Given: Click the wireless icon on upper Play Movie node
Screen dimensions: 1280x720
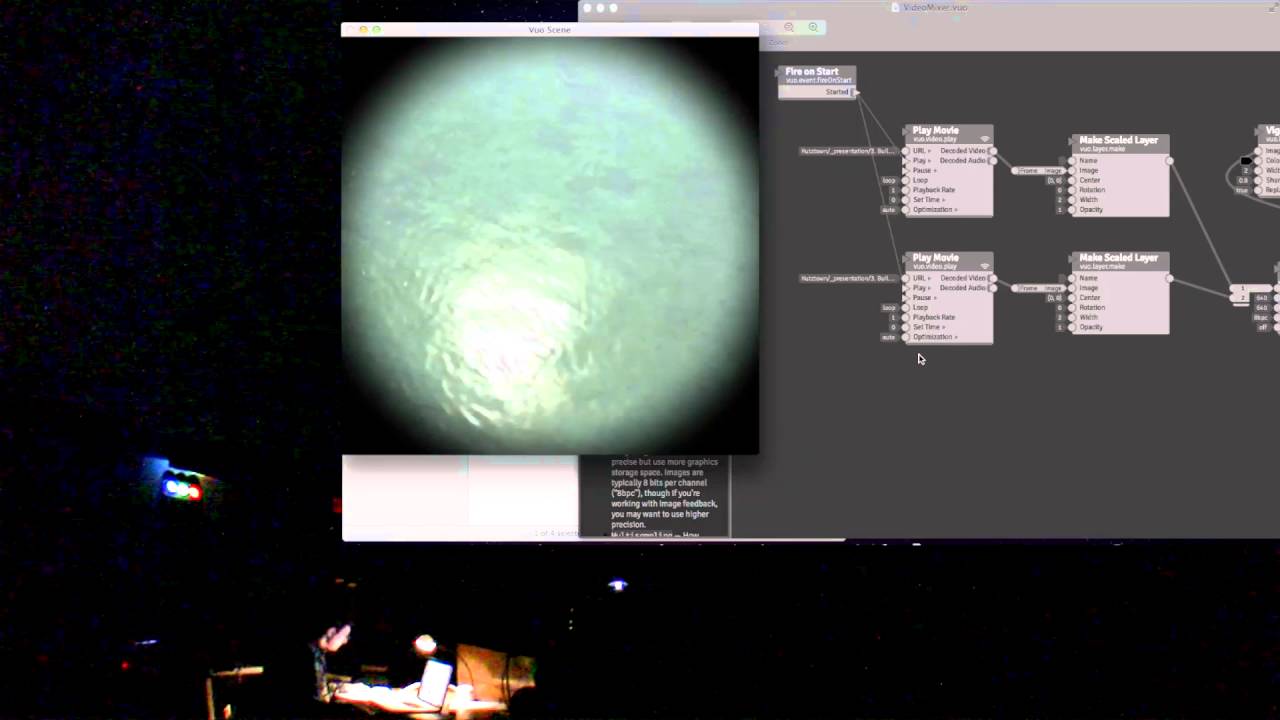Looking at the screenshot, I should coord(984,139).
